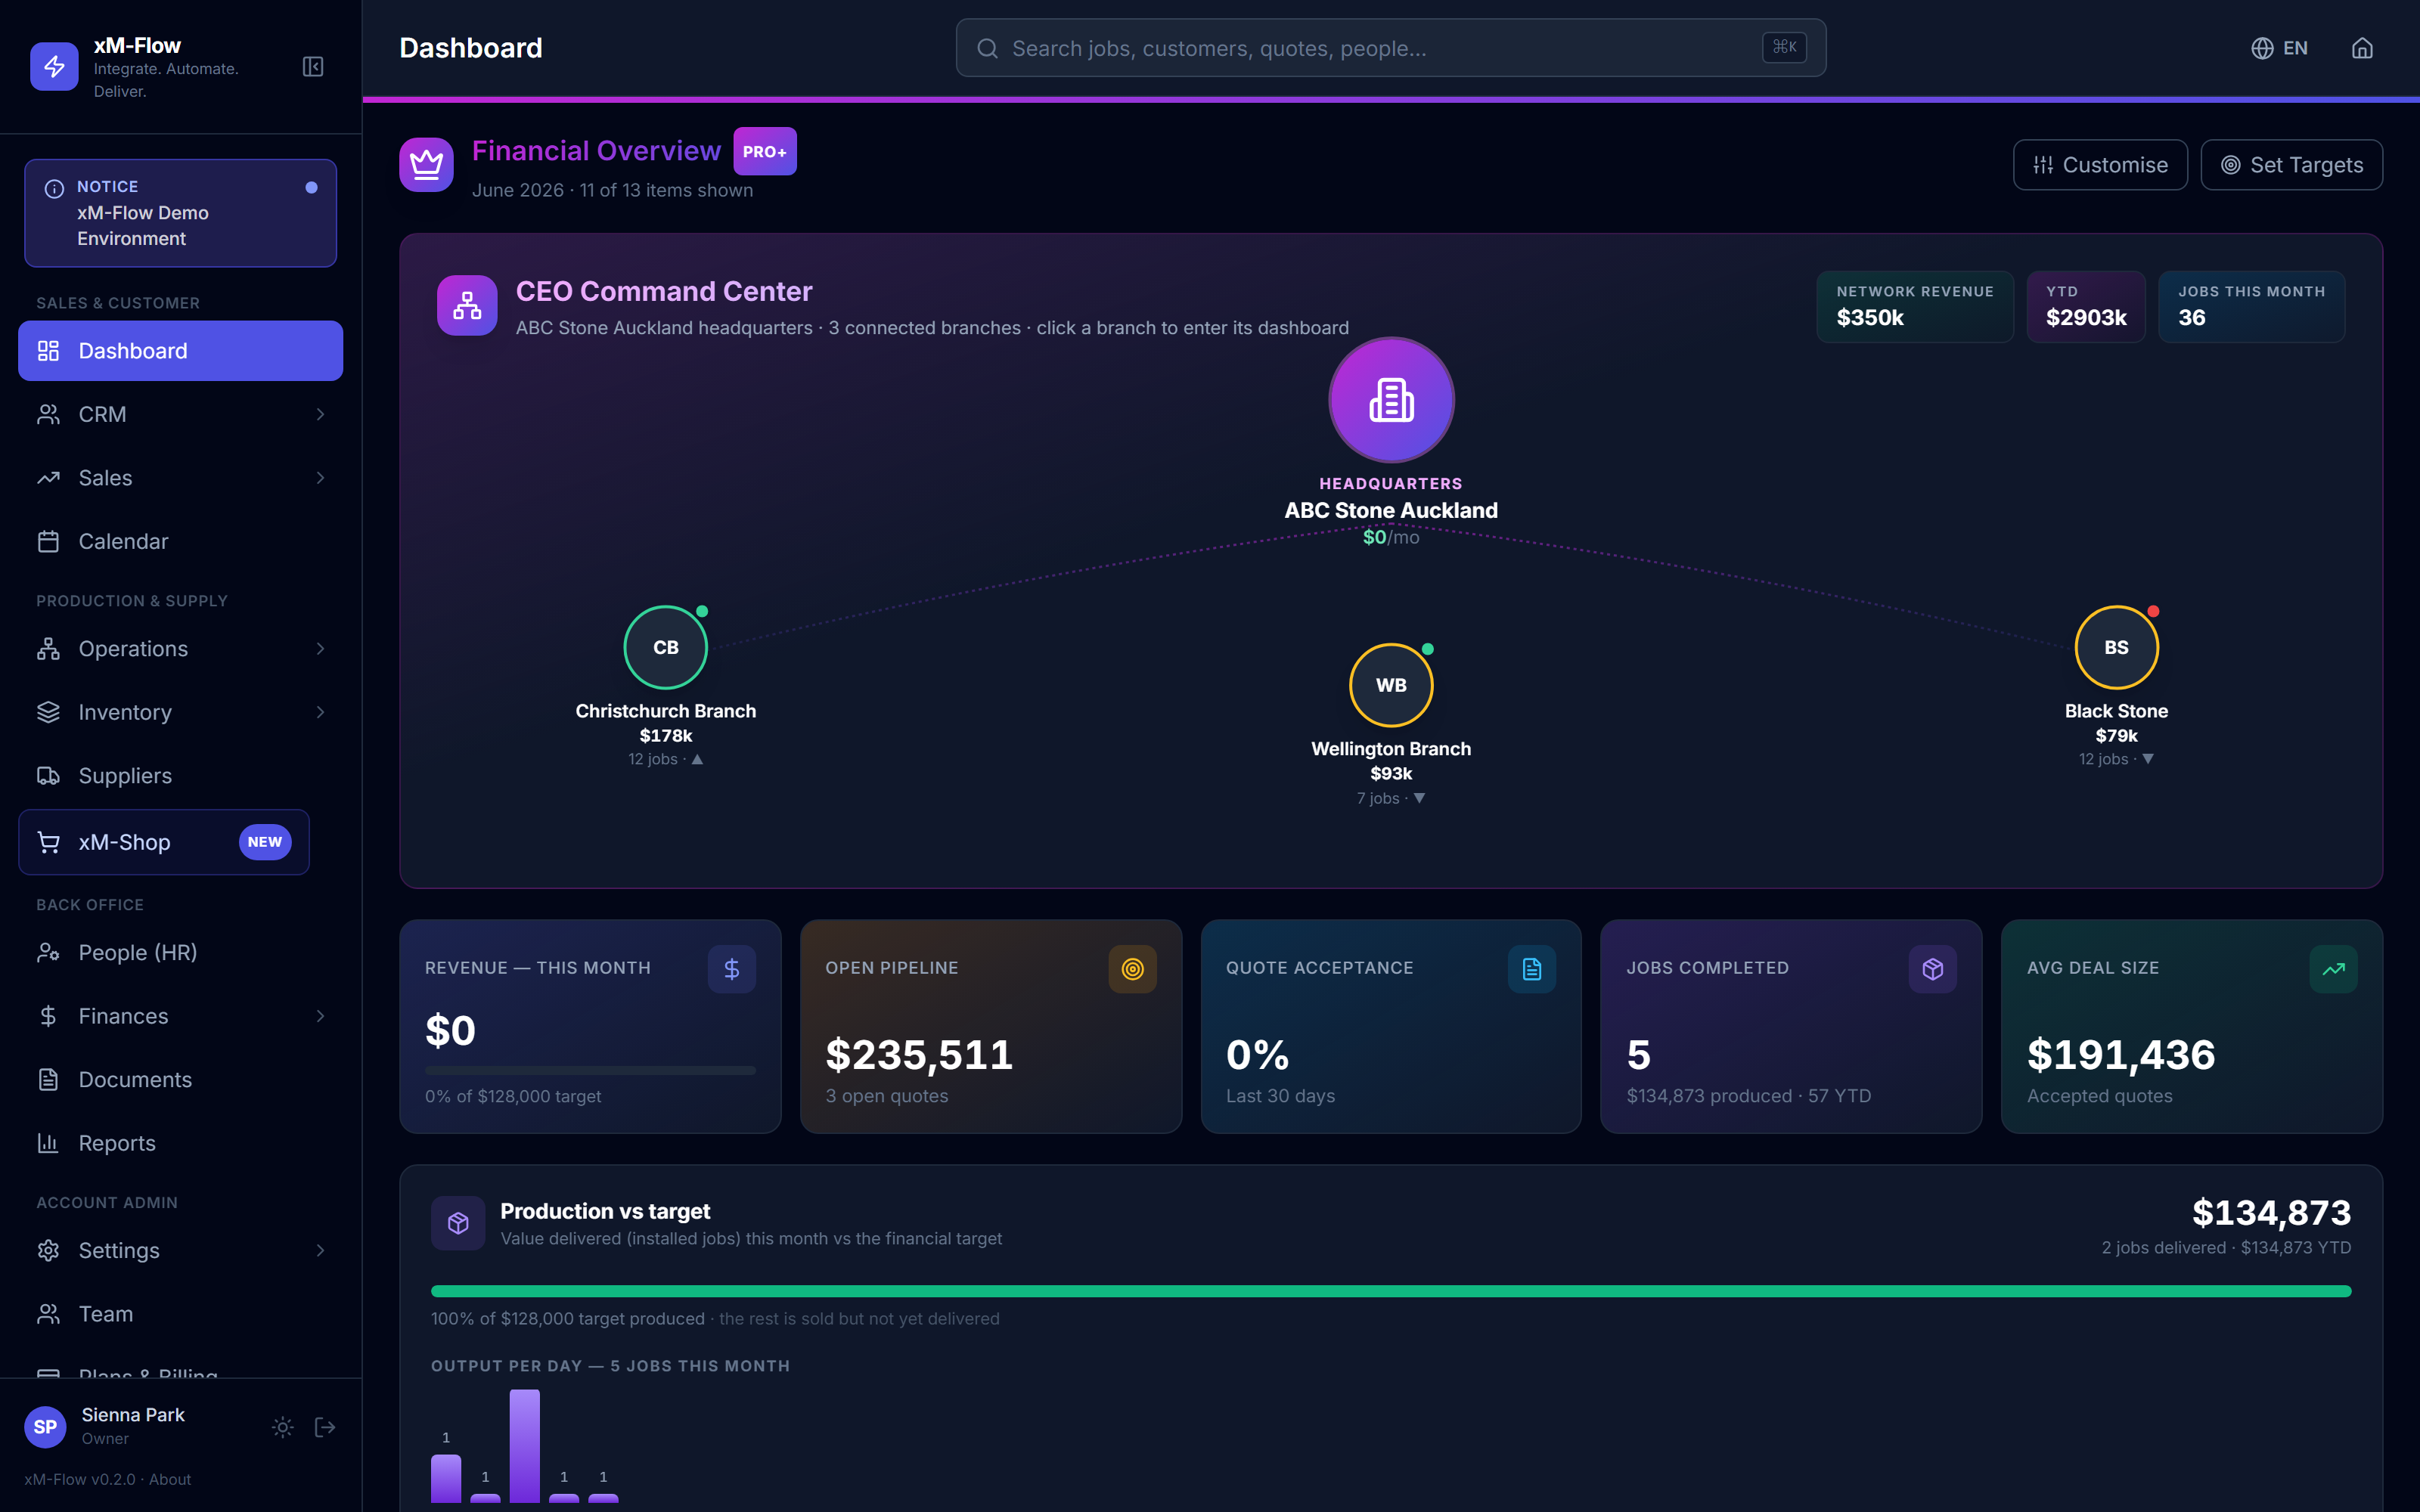The width and height of the screenshot is (2420, 1512).
Task: Open Team from the sidebar
Action: coord(180,1314)
